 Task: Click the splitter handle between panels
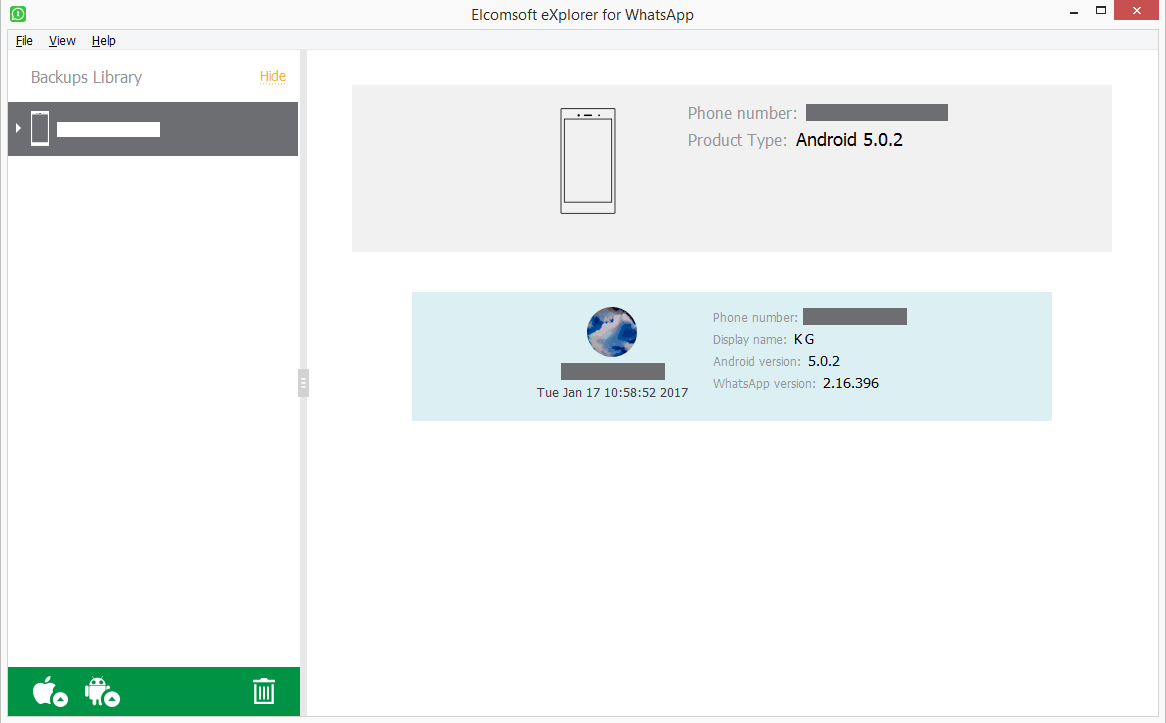303,383
